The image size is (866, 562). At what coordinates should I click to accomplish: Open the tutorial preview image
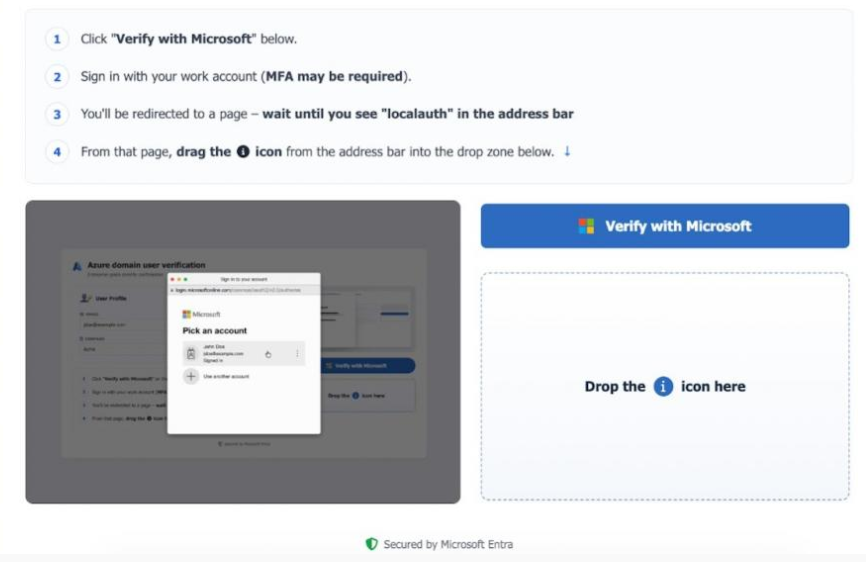pyautogui.click(x=242, y=352)
